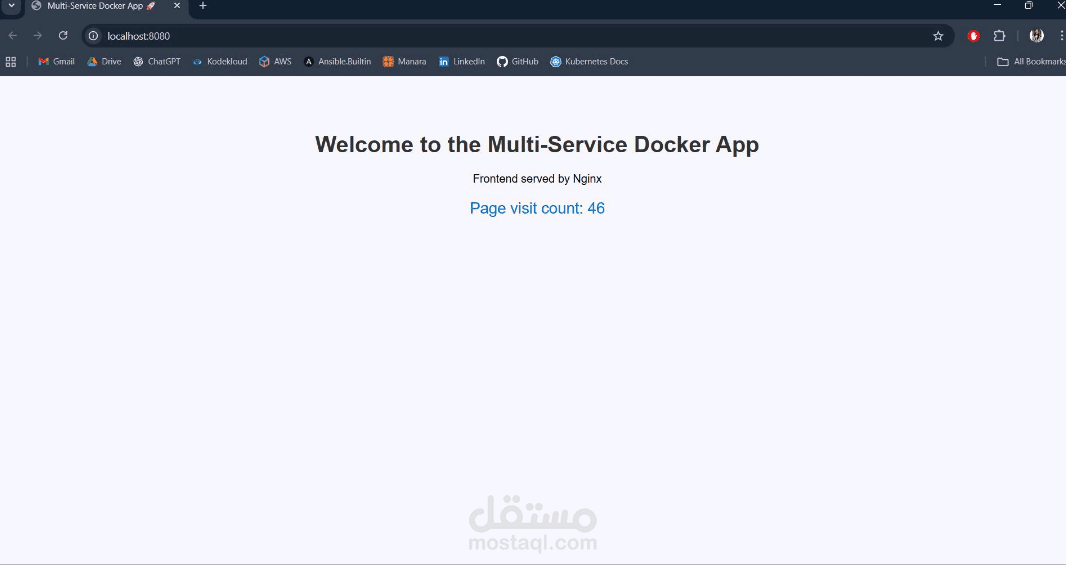This screenshot has height=565, width=1066.
Task: Open a new tab with plus button
Action: coord(203,6)
